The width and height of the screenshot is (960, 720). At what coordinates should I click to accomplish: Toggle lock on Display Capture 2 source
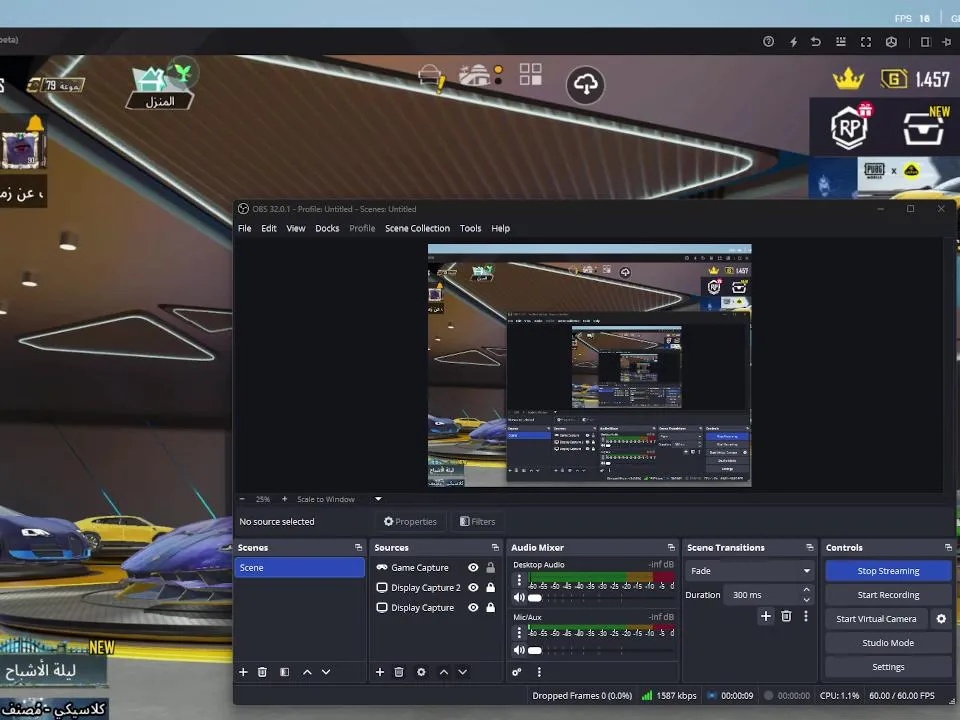490,588
